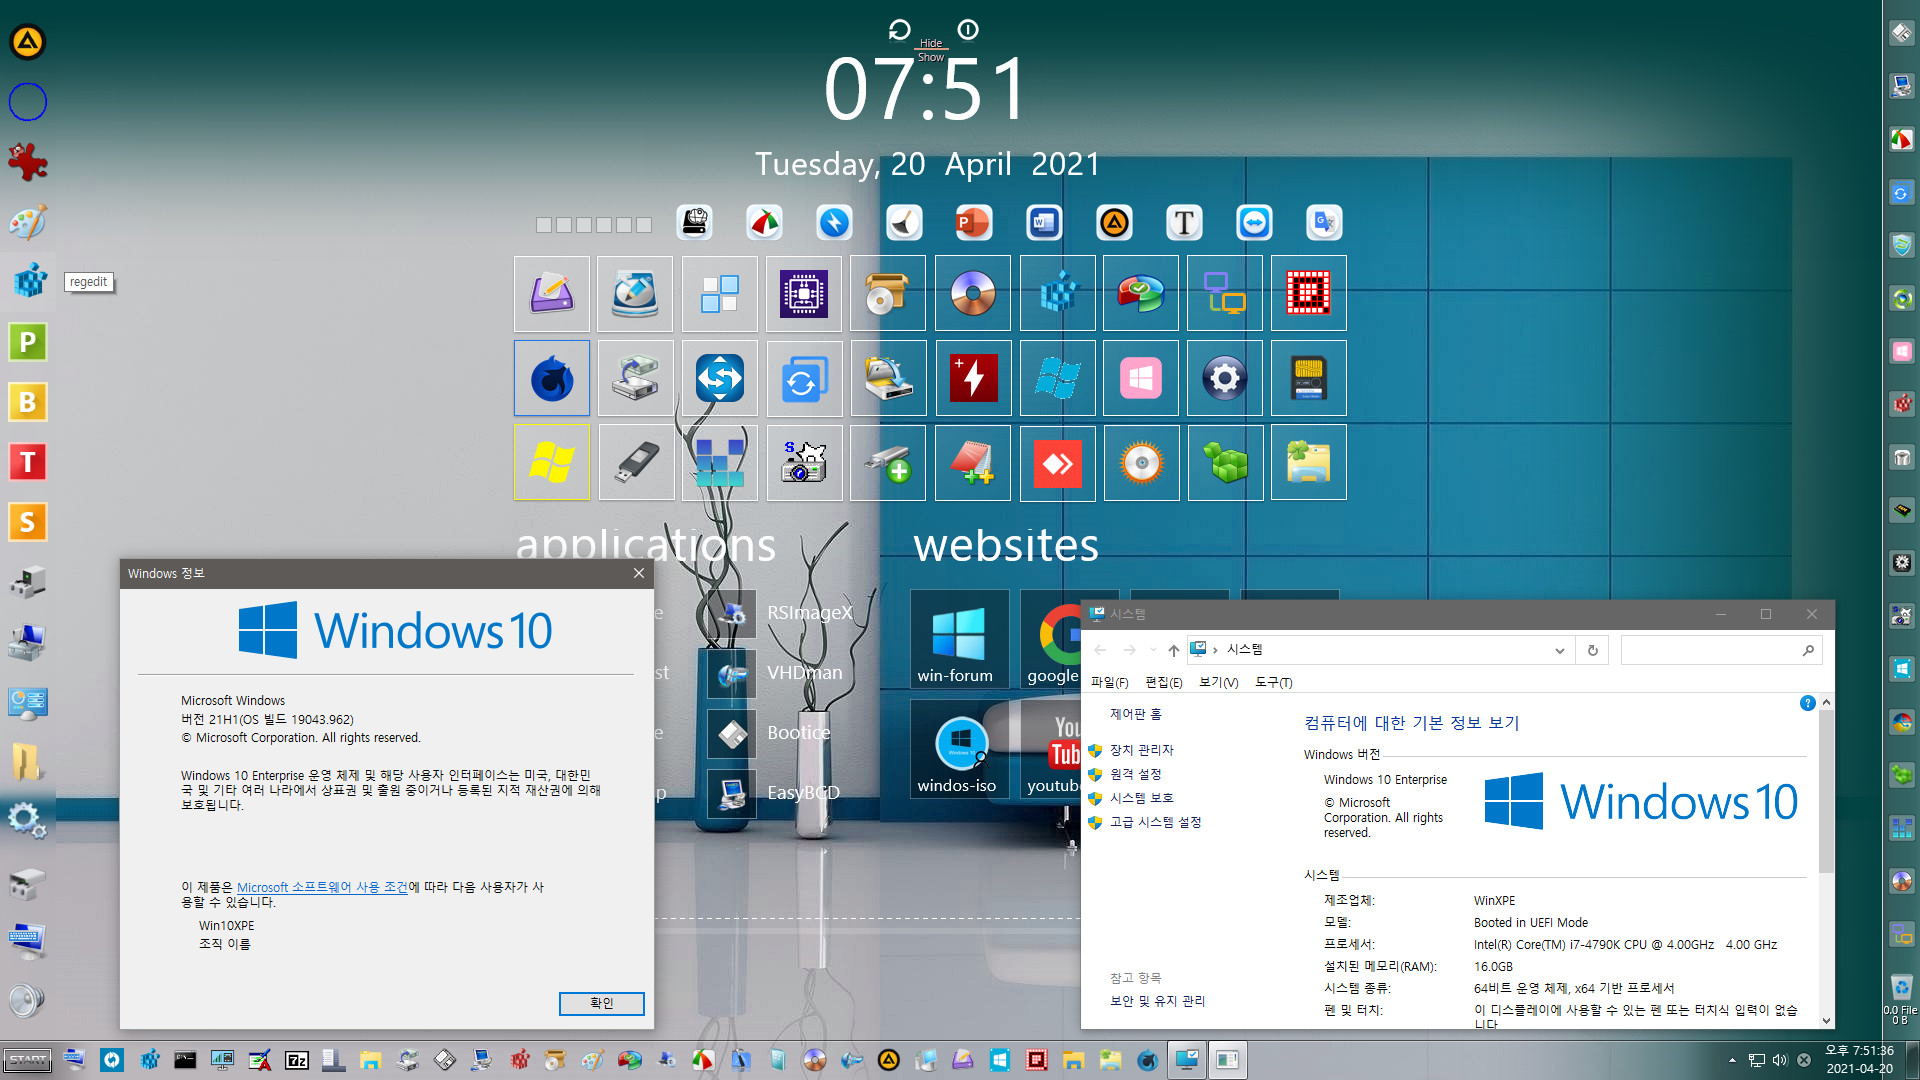The width and height of the screenshot is (1920, 1080).
Task: Click 제어판 홈 in the 시스템 window
Action: coord(1135,714)
